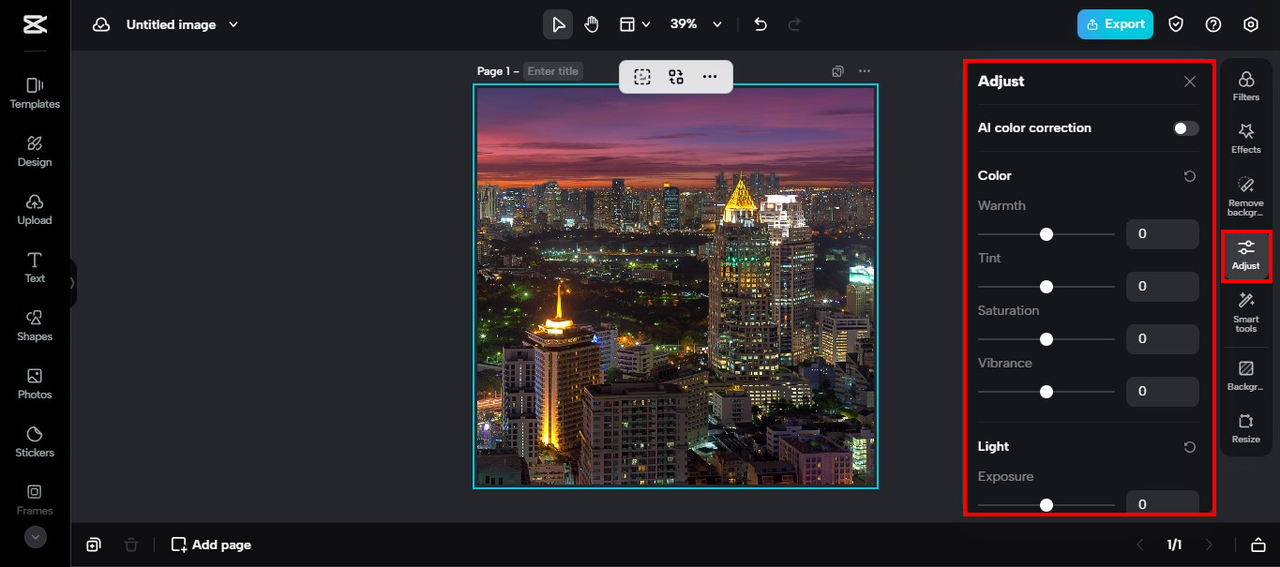Go to previous page arrow
Image resolution: width=1280 pixels, height=567 pixels.
[1139, 545]
